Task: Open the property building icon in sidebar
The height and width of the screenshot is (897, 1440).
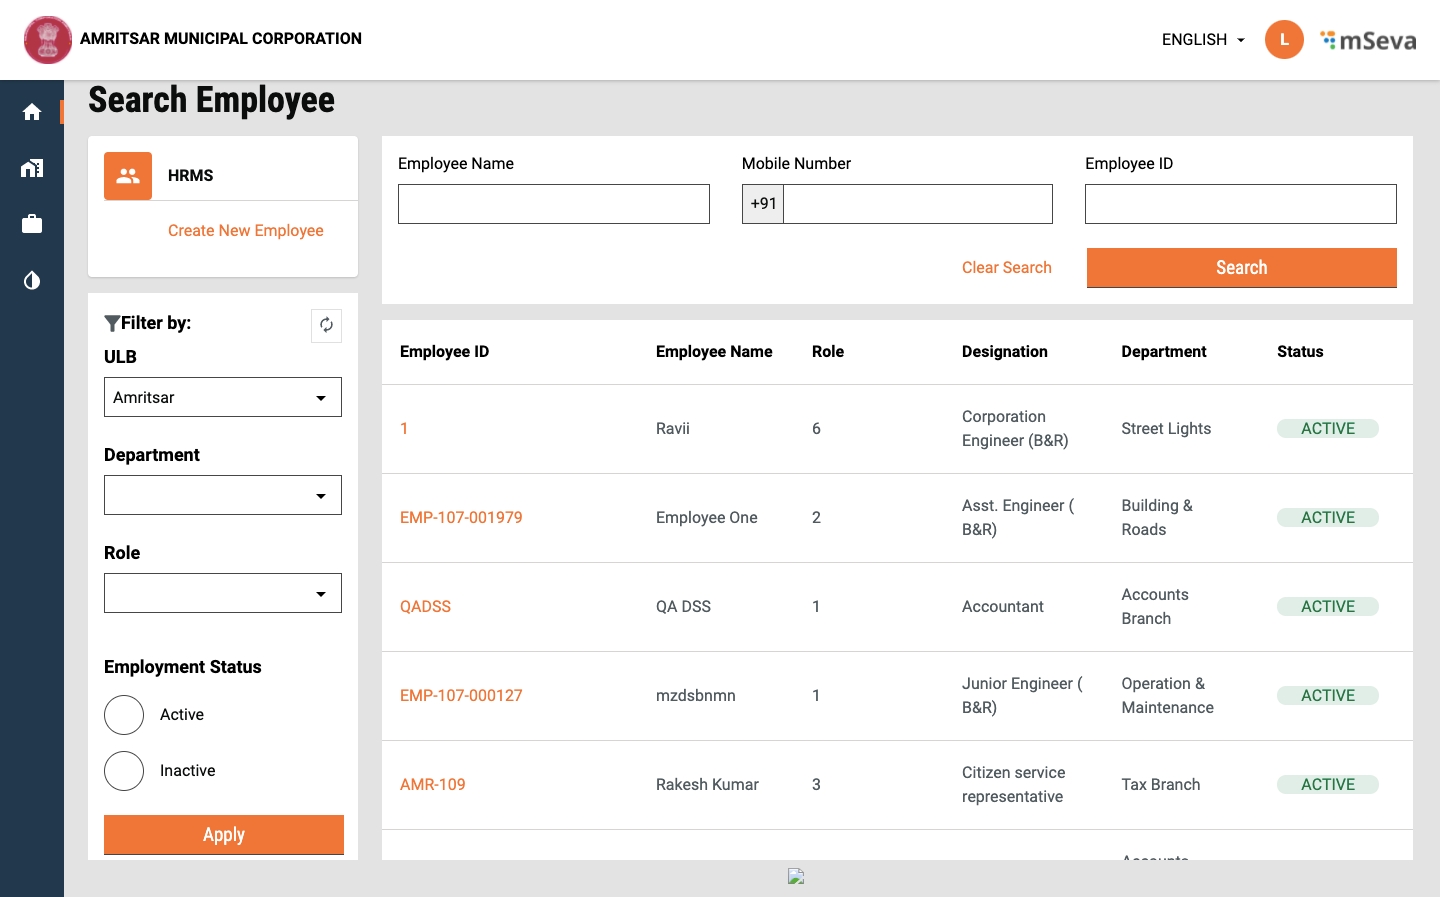Action: tap(32, 168)
